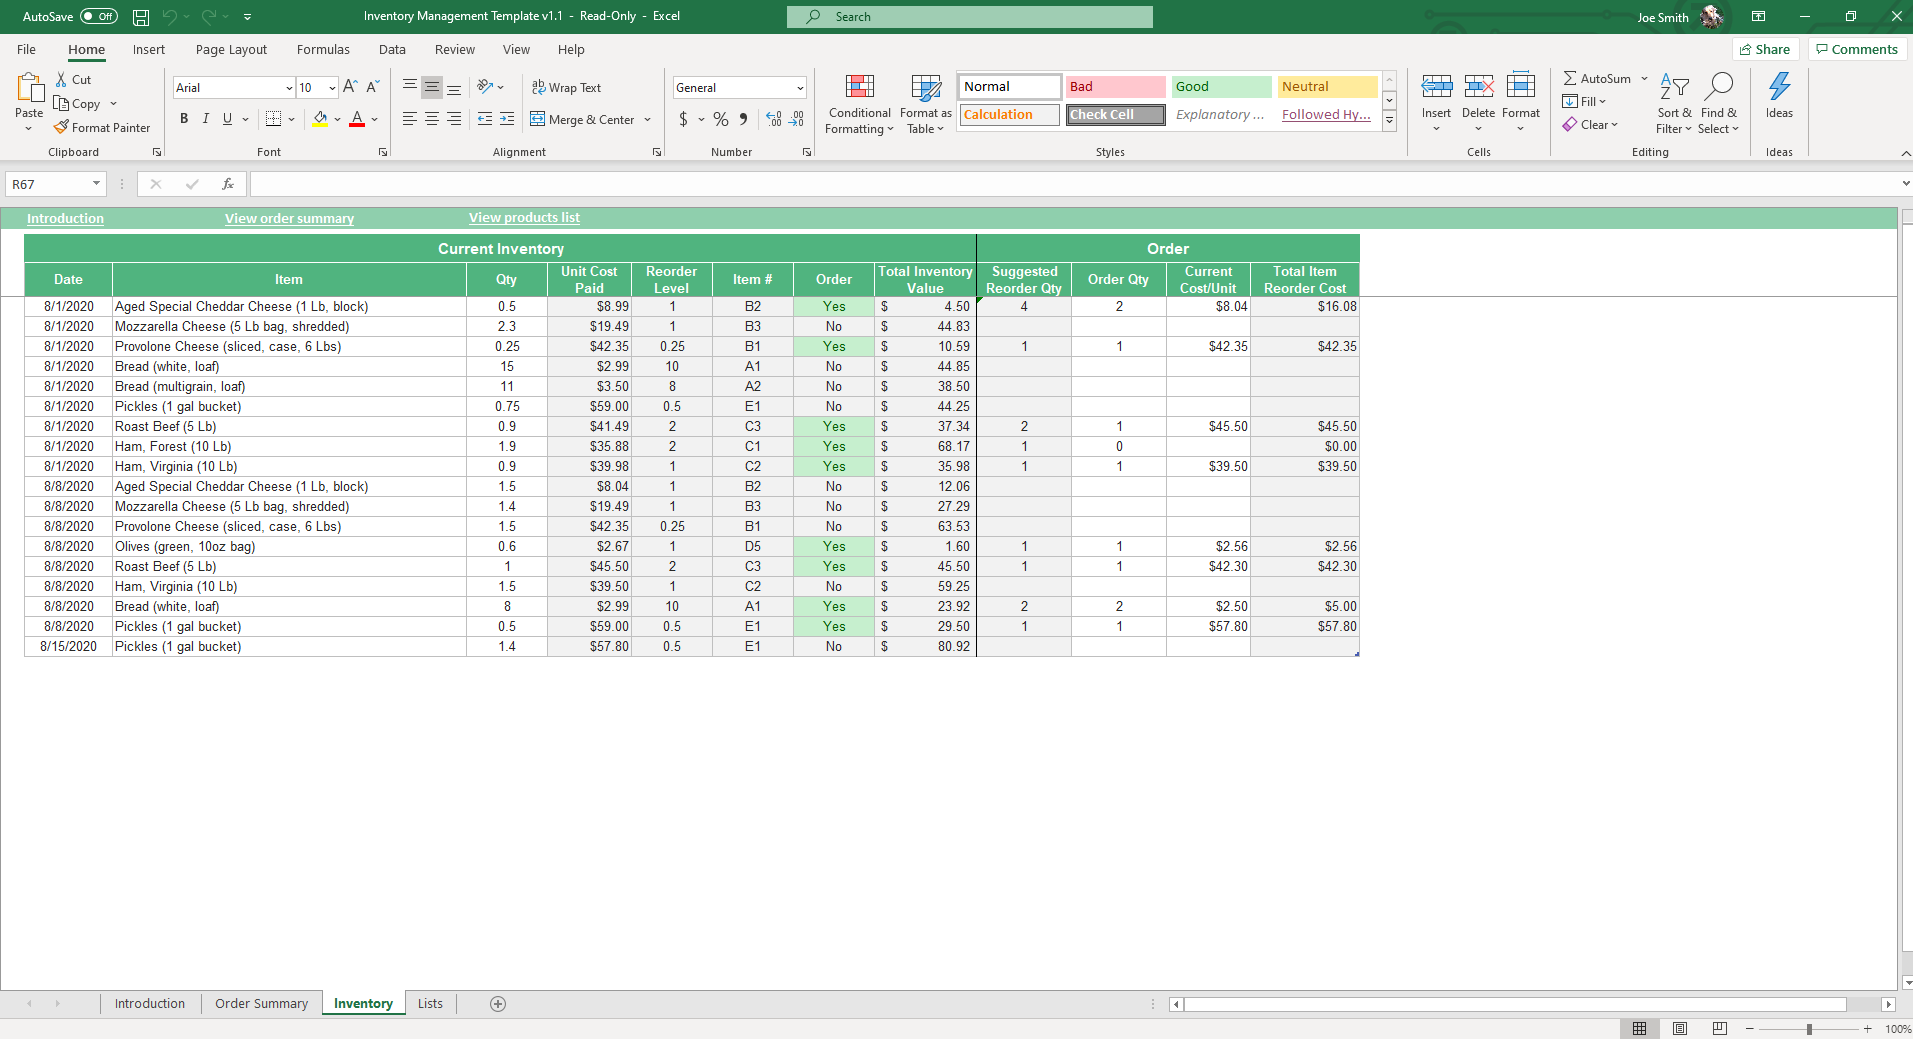Click the Format Painter icon
Viewport: 1913px width, 1039px height.
[x=62, y=127]
